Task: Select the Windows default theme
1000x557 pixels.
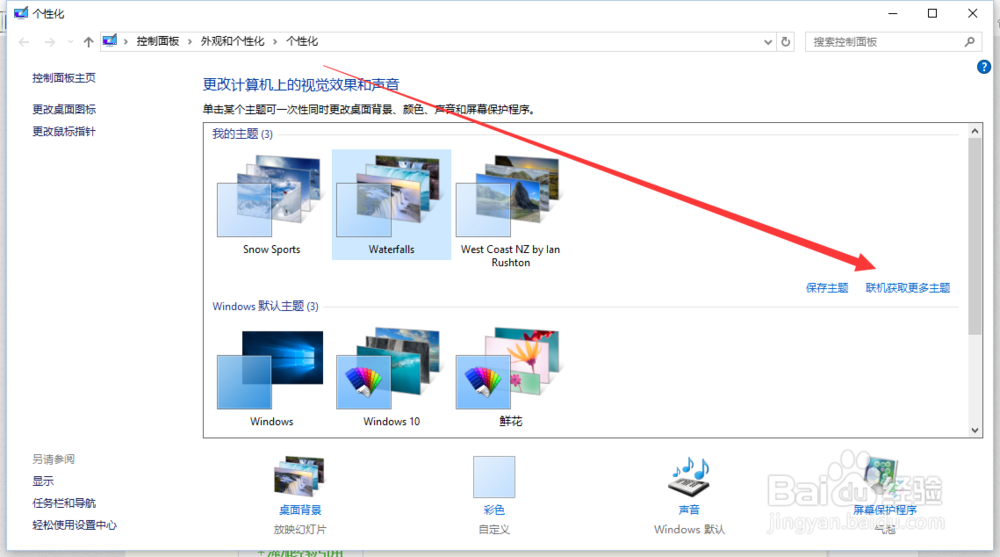Action: pyautogui.click(x=271, y=378)
